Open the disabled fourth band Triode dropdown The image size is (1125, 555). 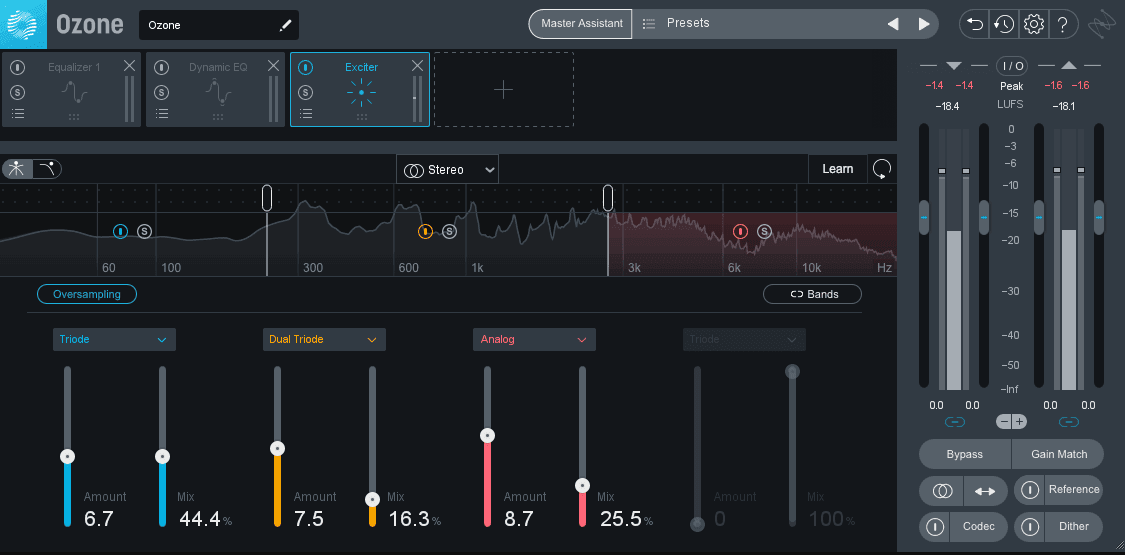744,339
